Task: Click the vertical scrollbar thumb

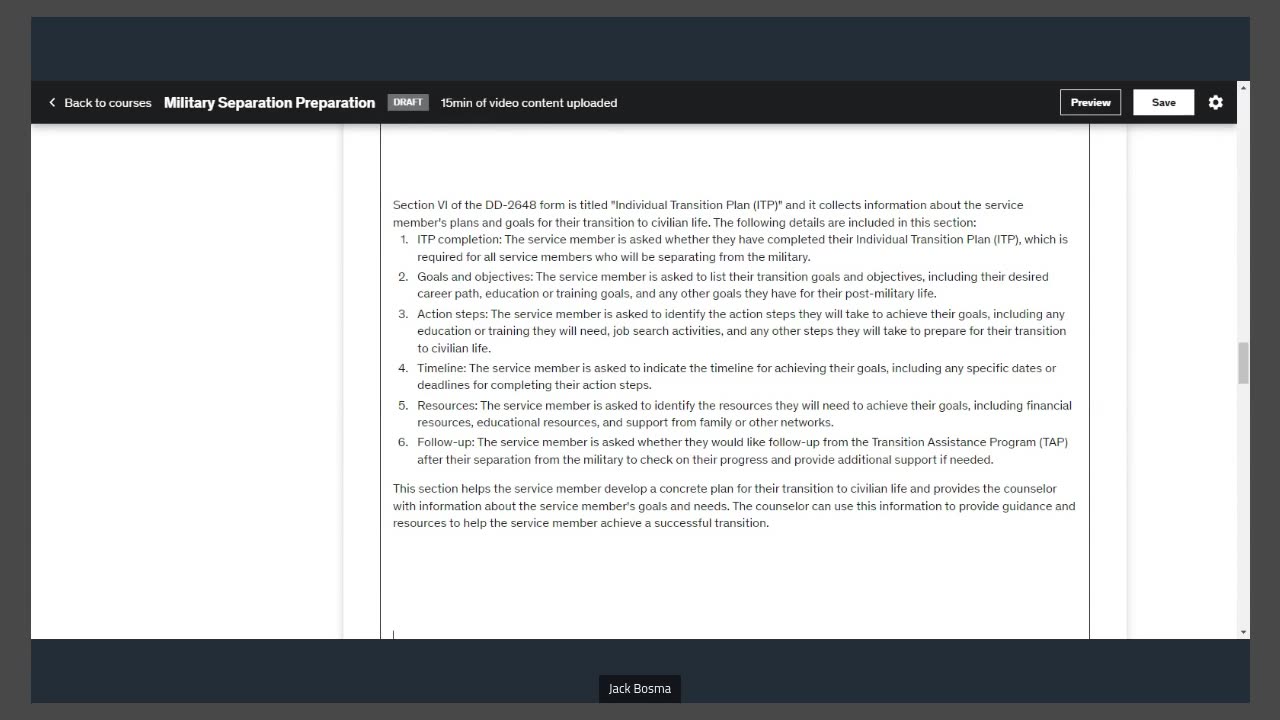Action: [x=1243, y=363]
